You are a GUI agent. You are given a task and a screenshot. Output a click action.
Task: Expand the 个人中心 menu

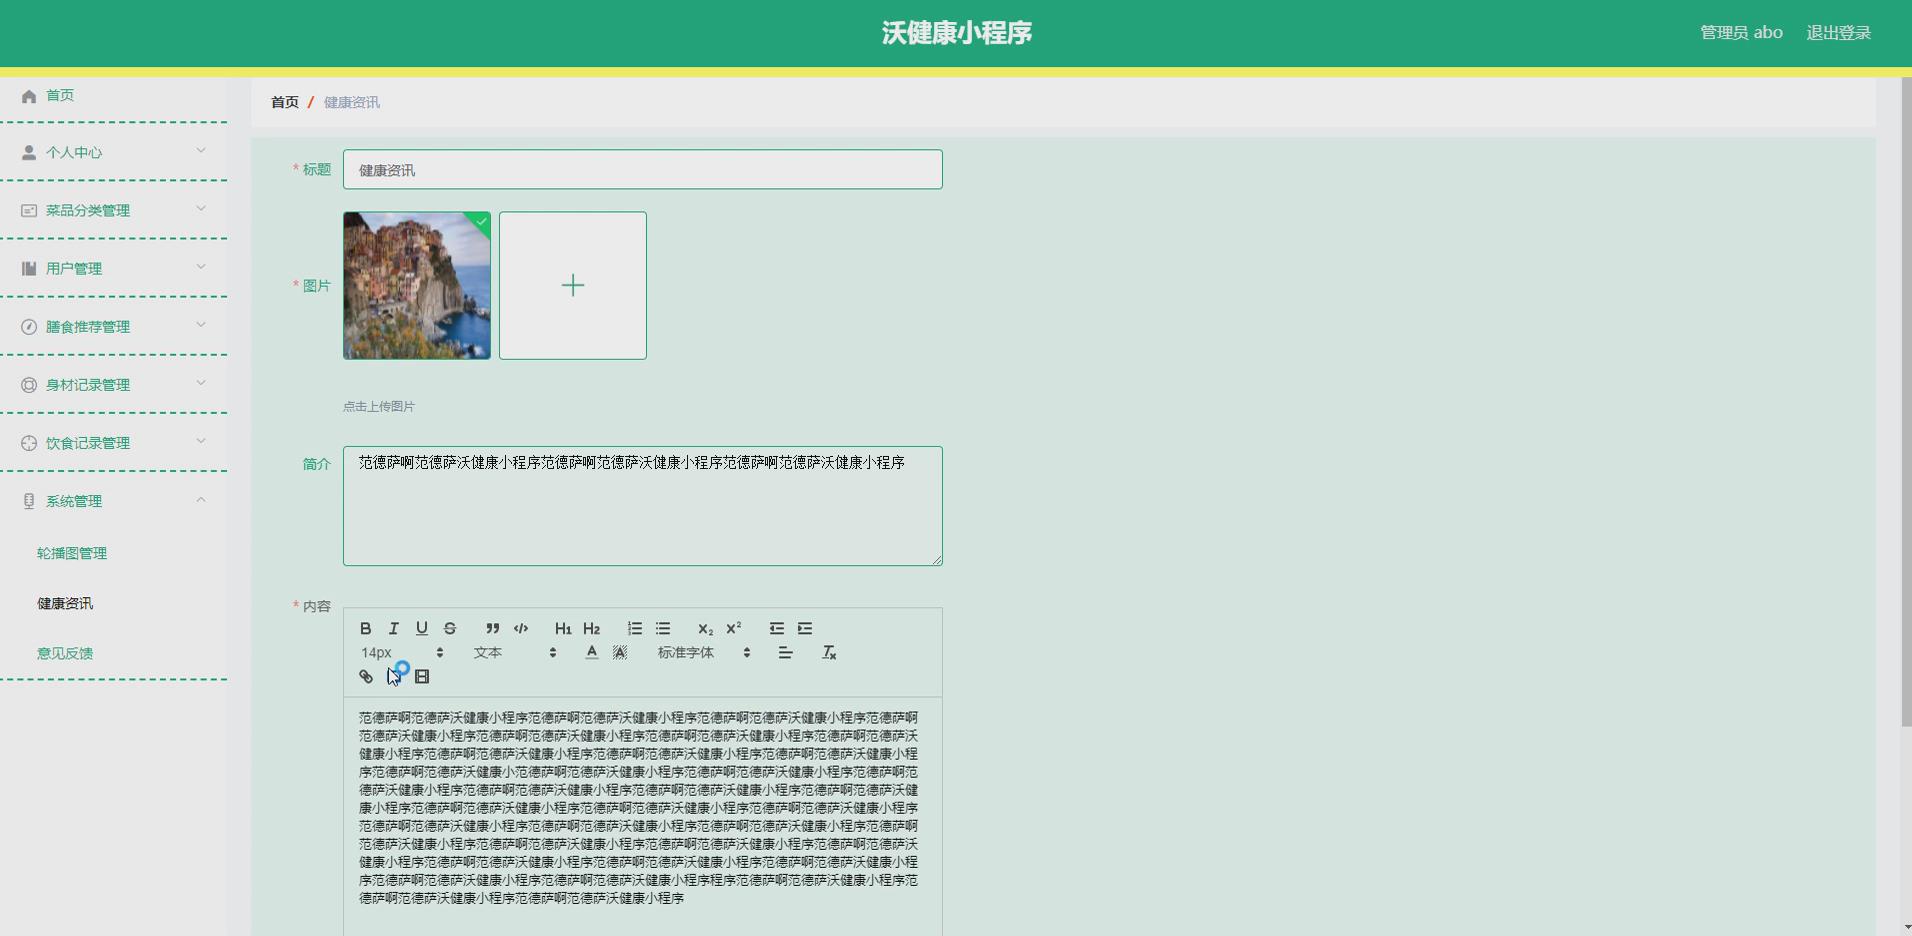point(113,152)
